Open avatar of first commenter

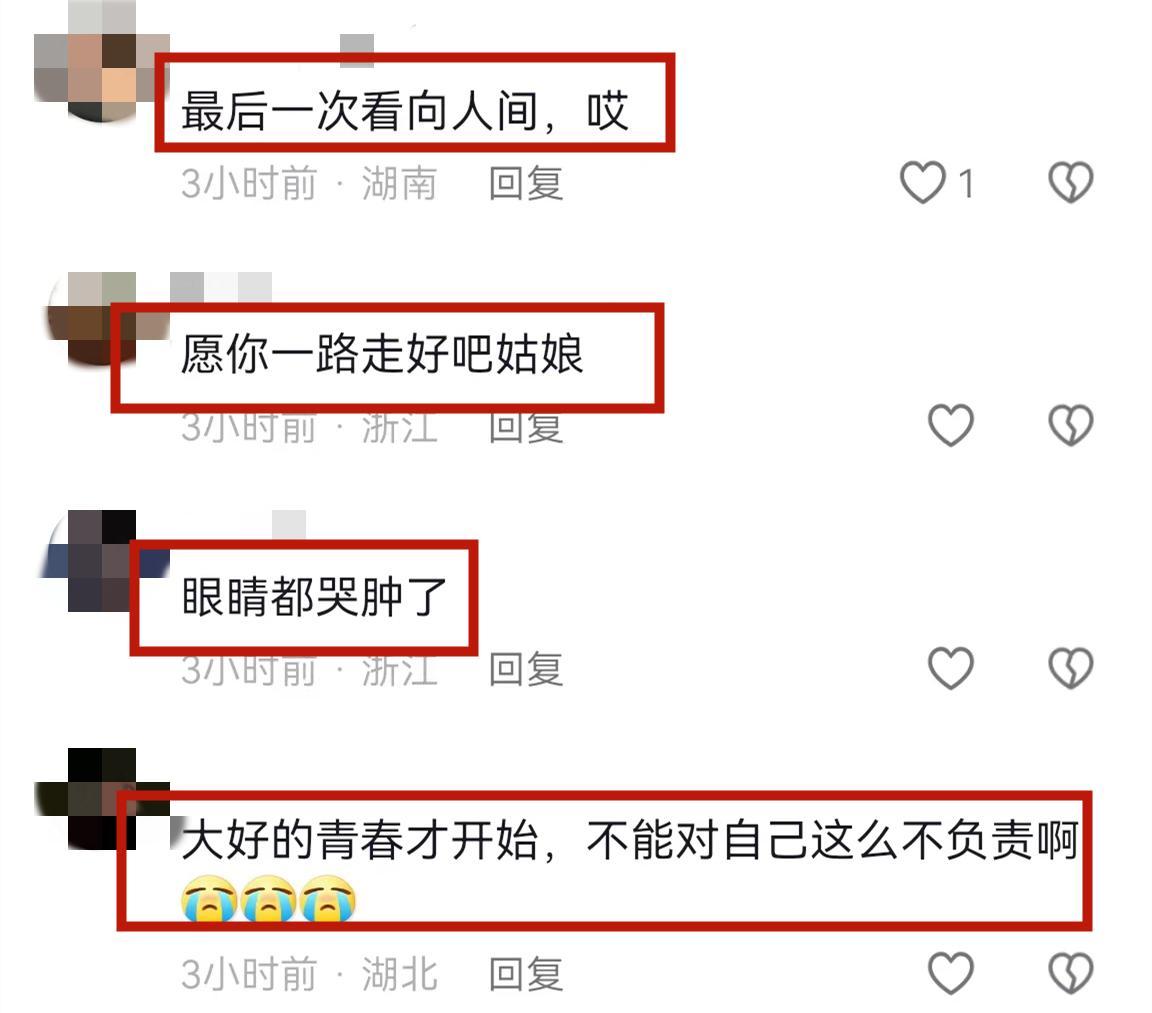pos(101,62)
